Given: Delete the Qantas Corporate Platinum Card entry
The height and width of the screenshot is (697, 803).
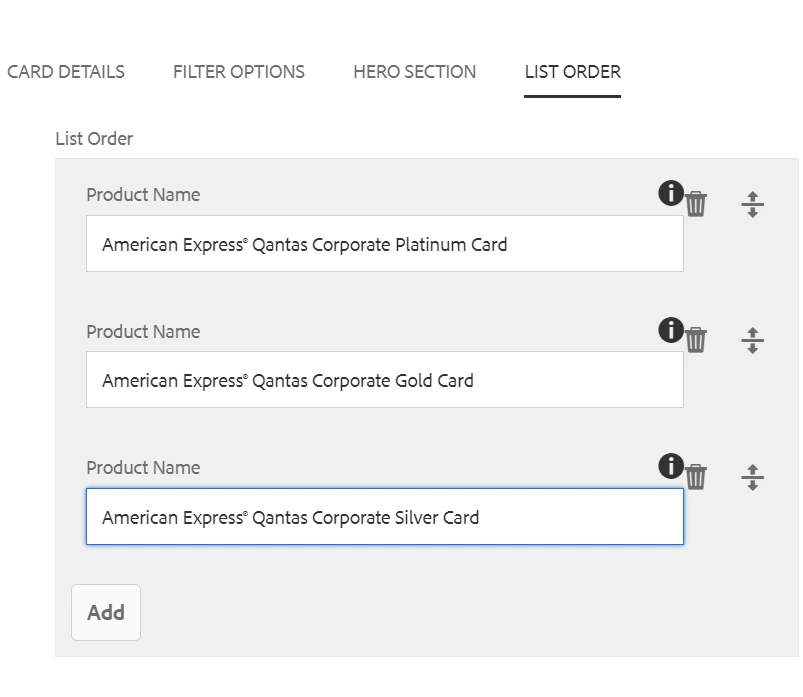Looking at the screenshot, I should [696, 204].
